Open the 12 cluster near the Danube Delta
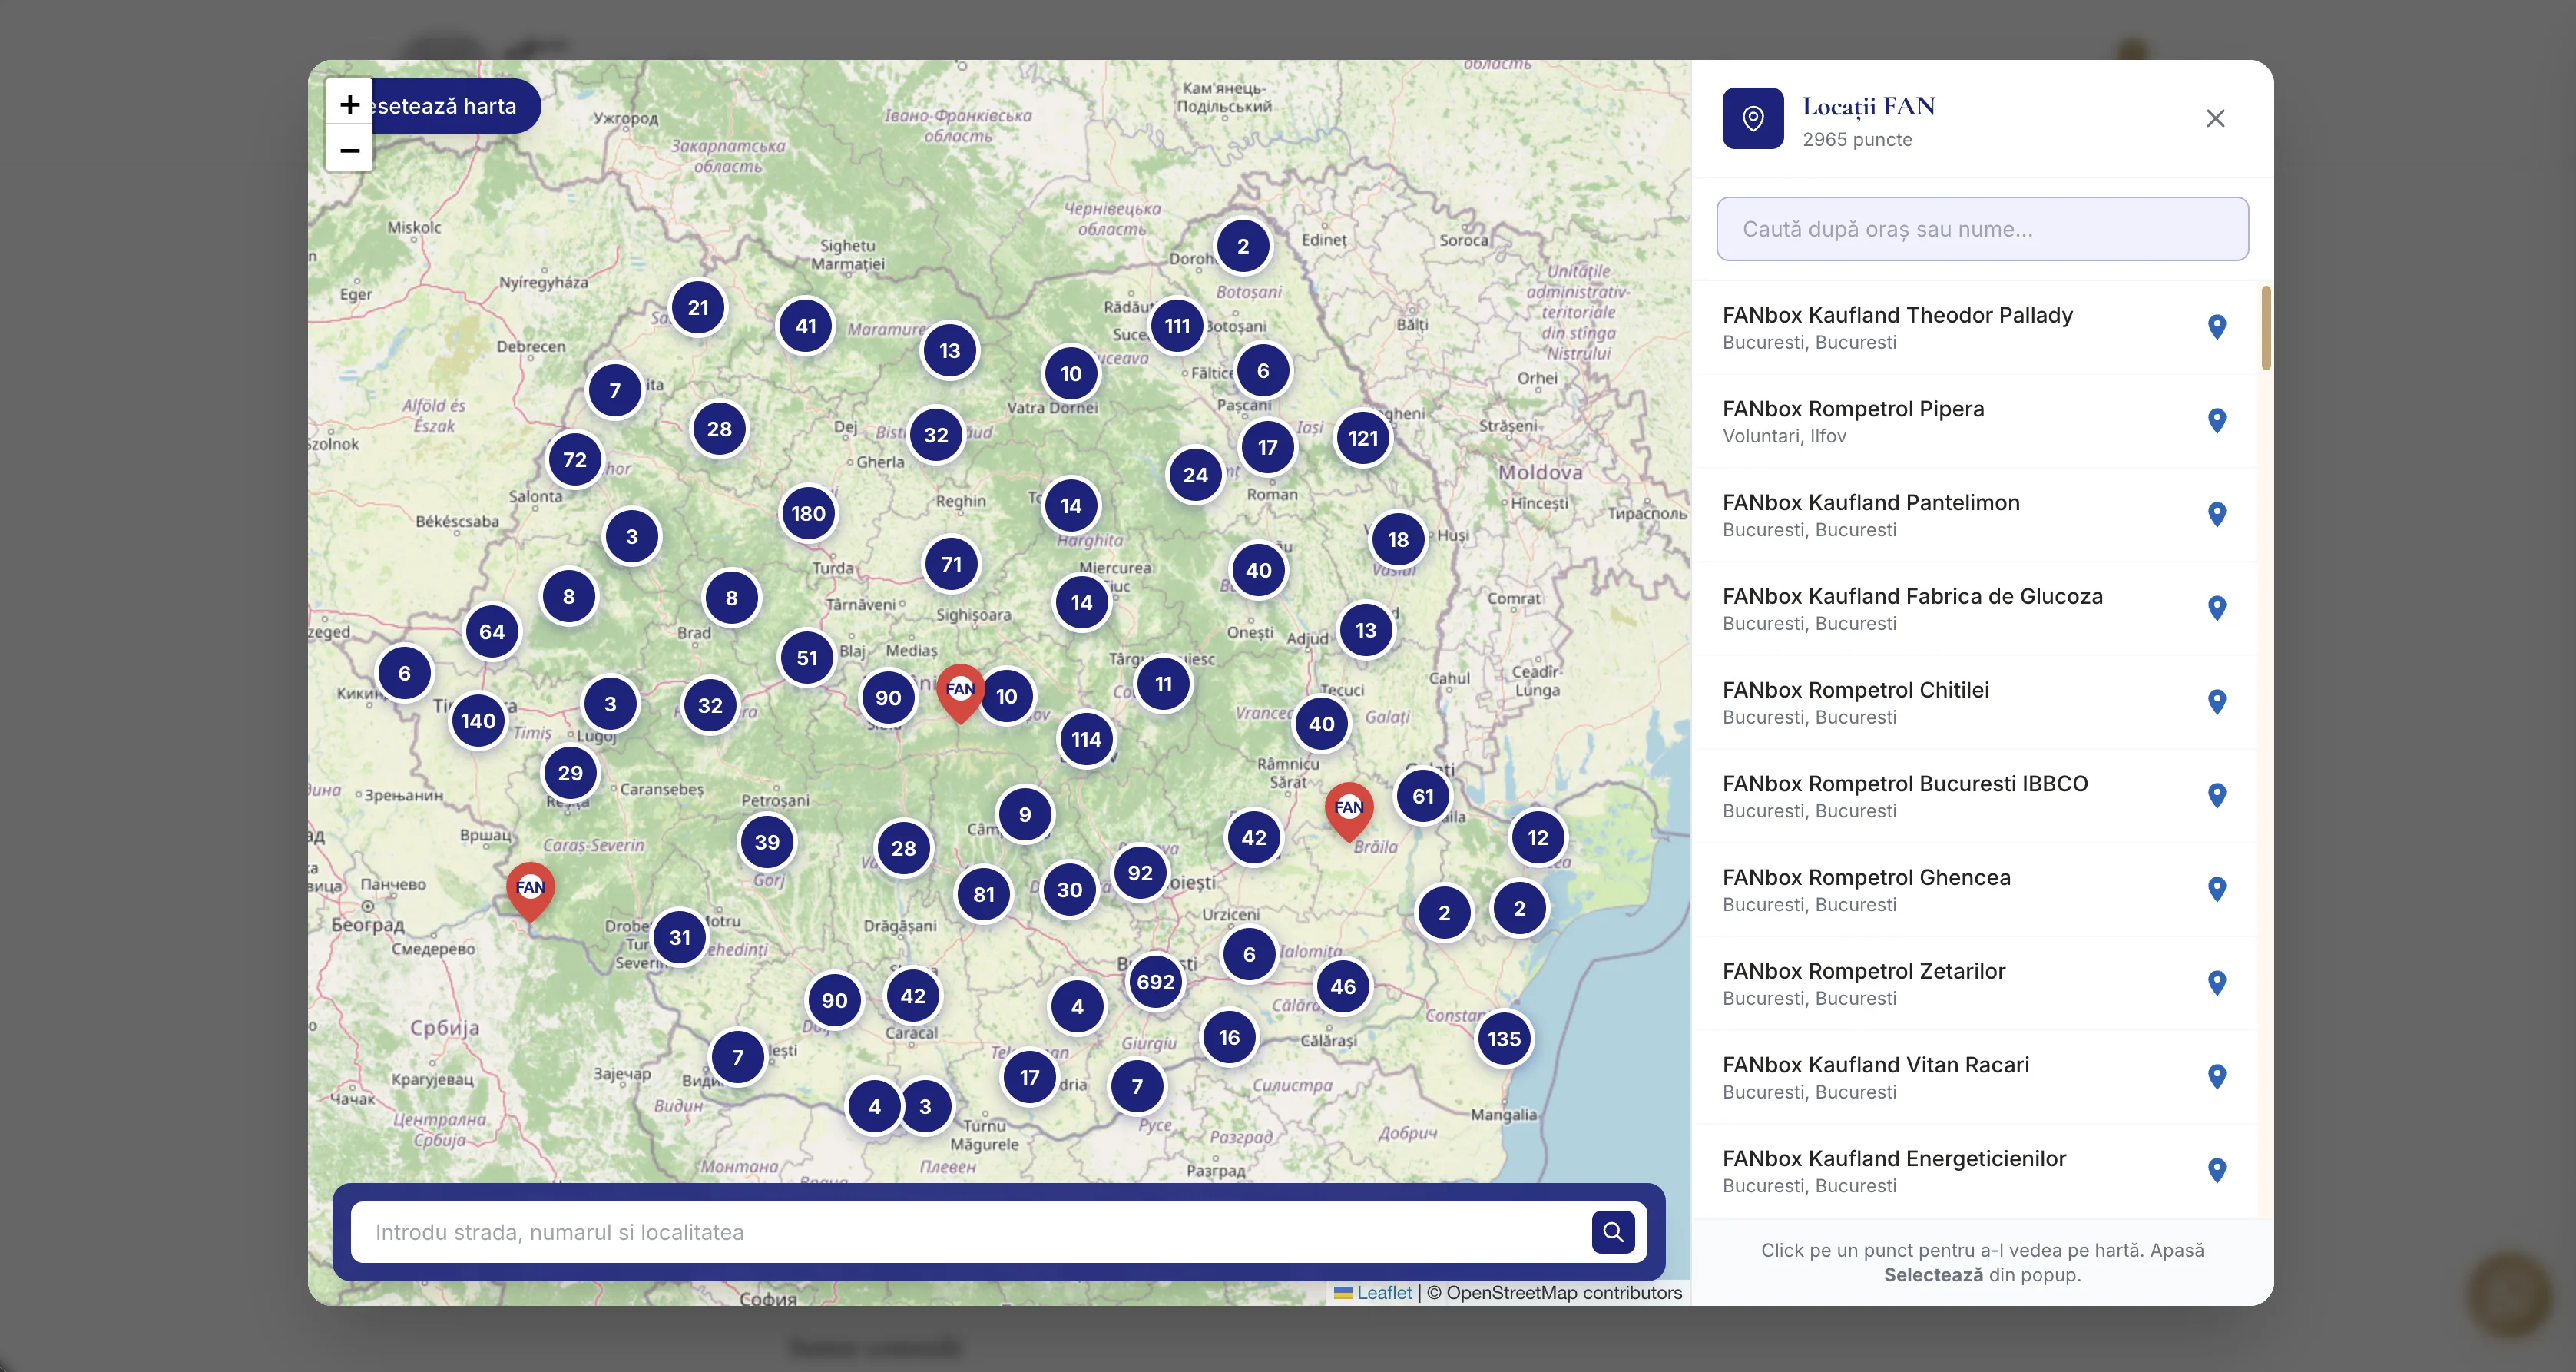Viewport: 2576px width, 1372px height. tap(1538, 838)
